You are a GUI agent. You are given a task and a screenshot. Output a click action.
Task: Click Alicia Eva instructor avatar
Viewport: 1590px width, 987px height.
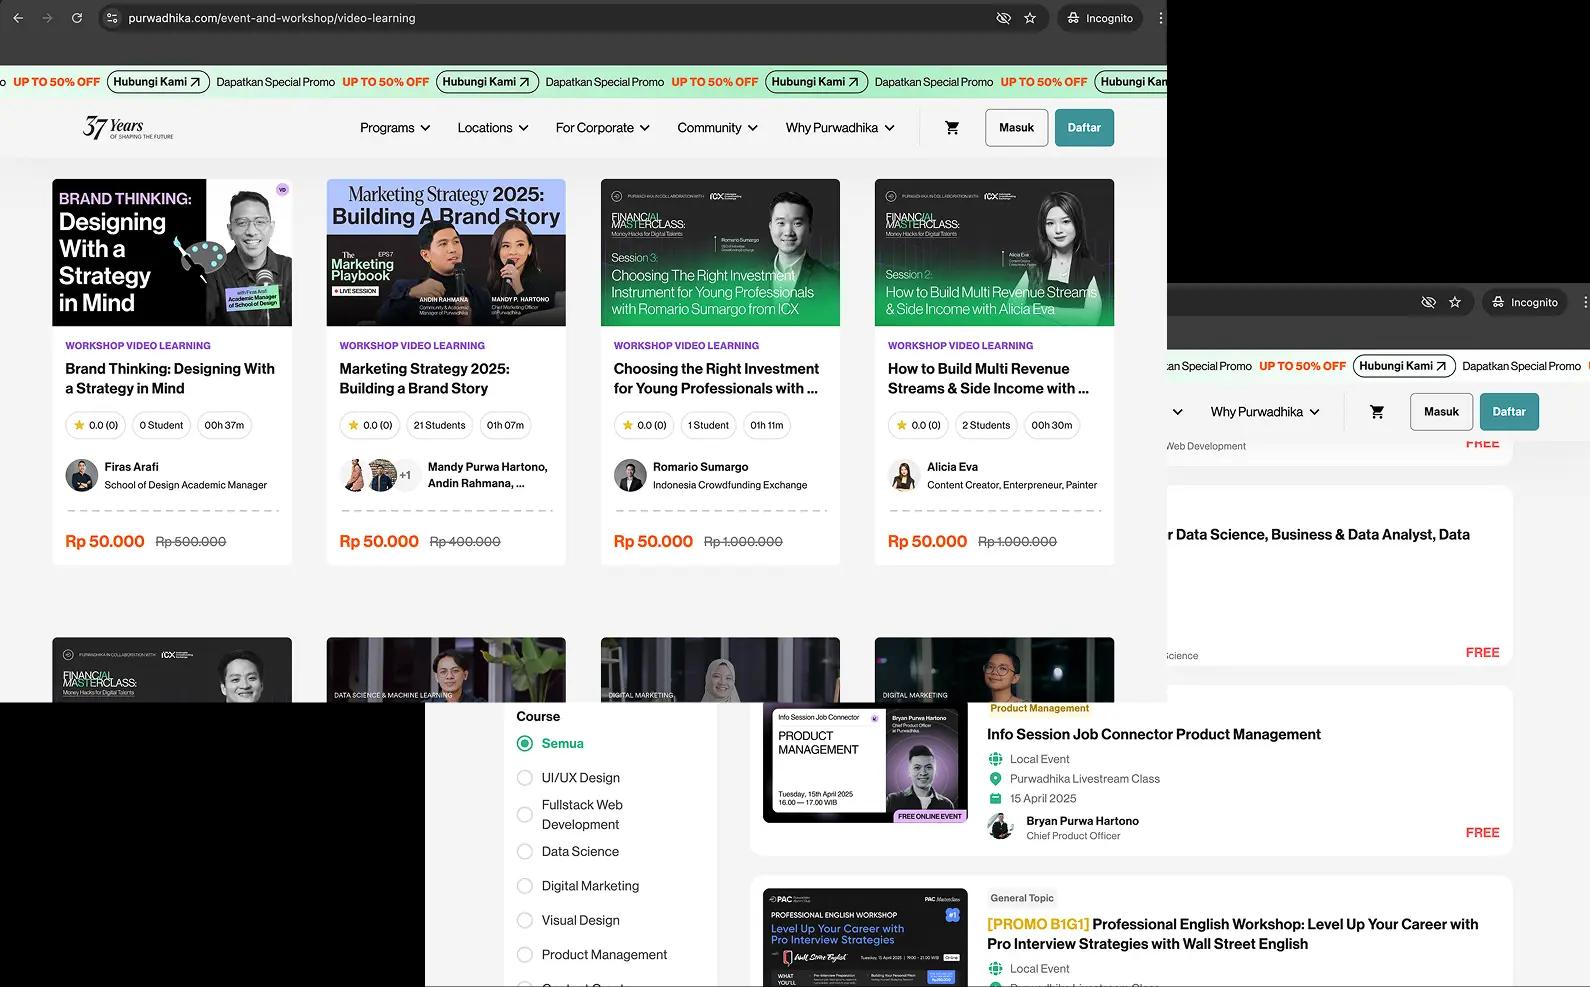pos(904,475)
